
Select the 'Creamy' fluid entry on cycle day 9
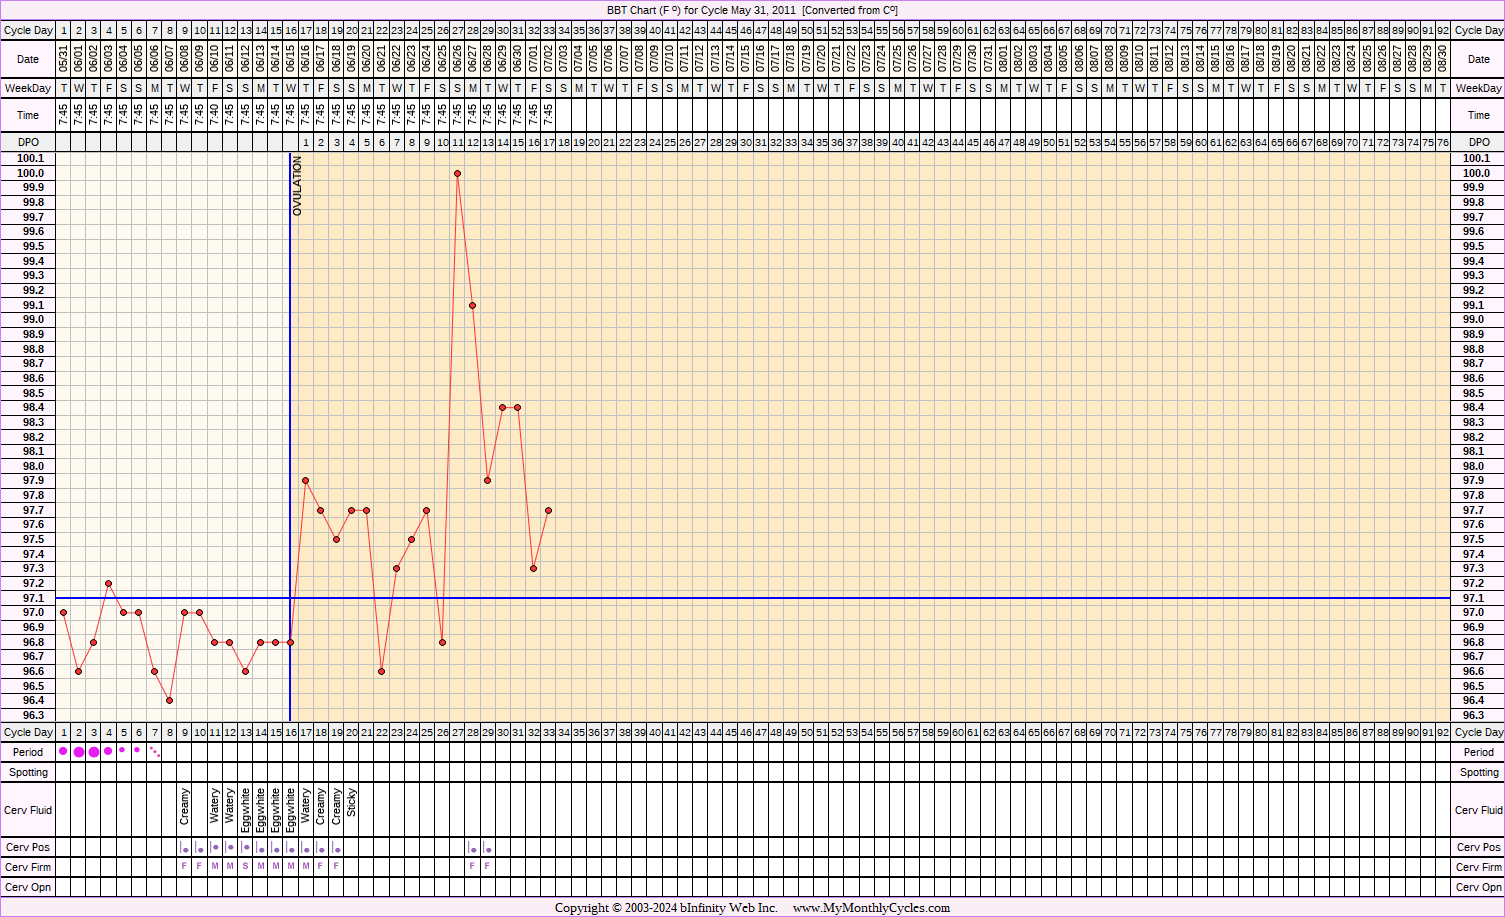(184, 806)
